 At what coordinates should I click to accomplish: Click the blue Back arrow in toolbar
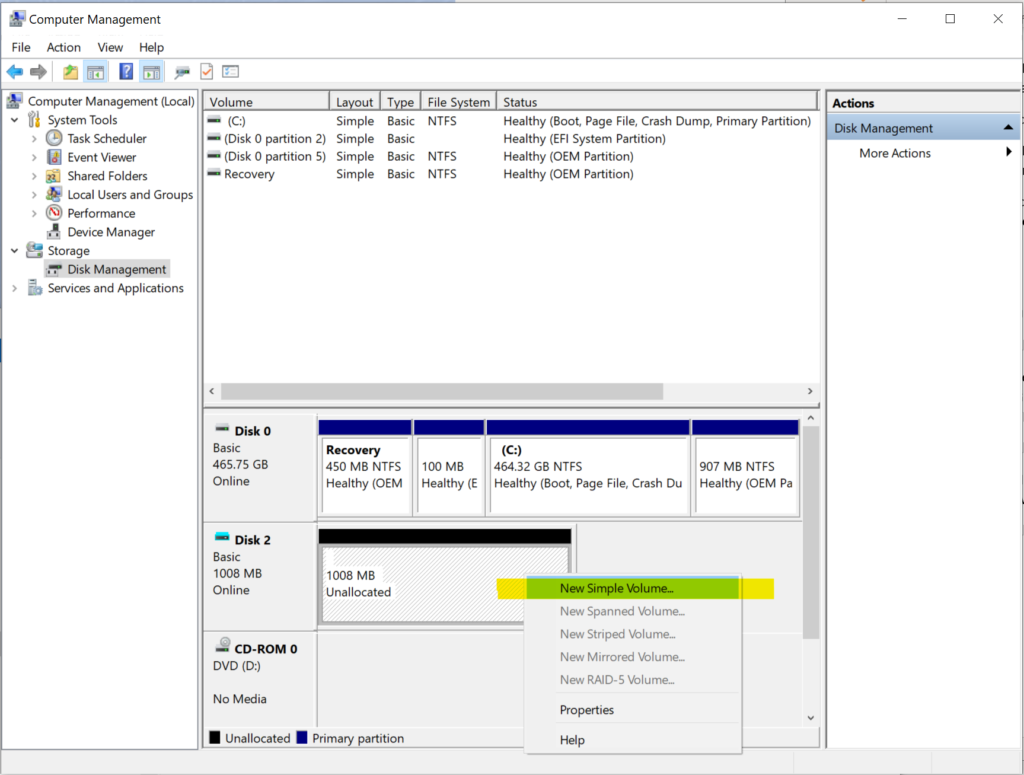pyautogui.click(x=15, y=72)
